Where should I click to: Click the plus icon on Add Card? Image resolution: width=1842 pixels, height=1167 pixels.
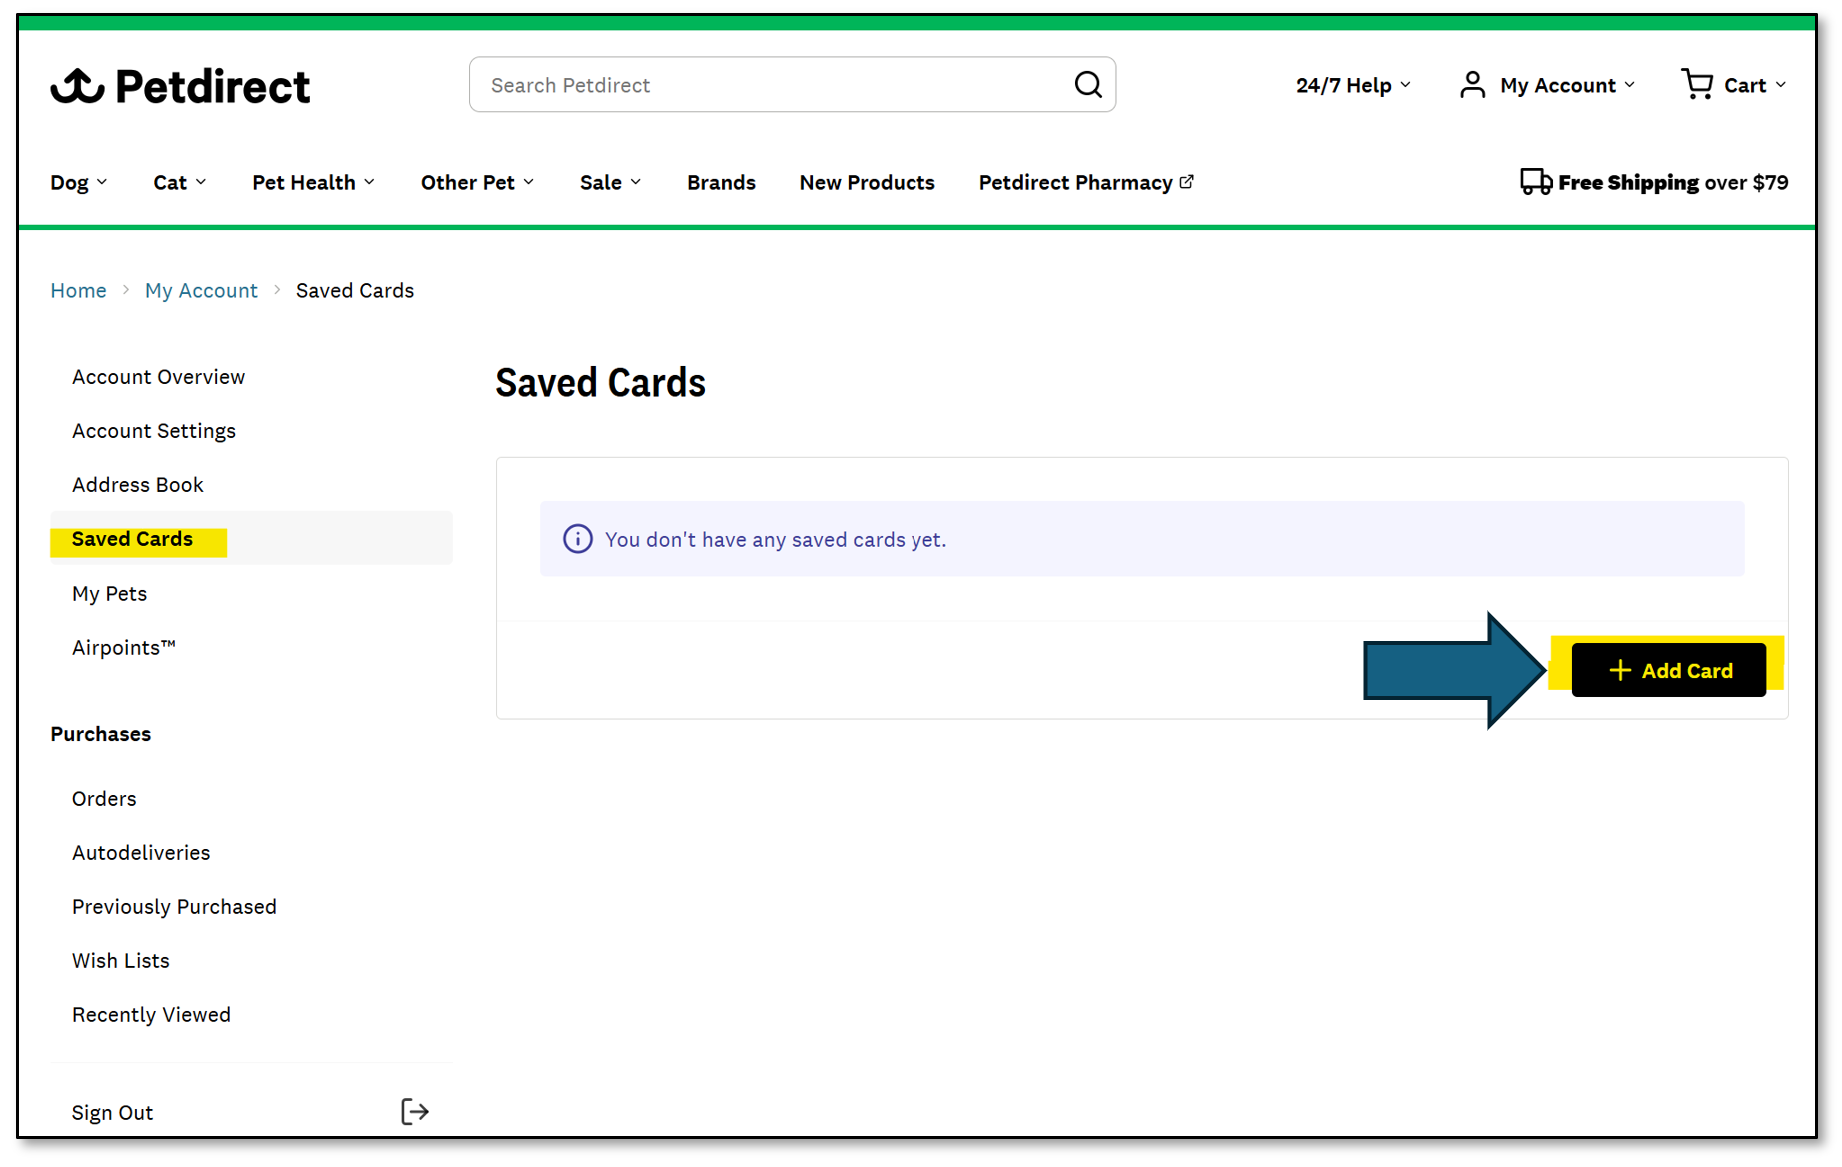pos(1620,670)
